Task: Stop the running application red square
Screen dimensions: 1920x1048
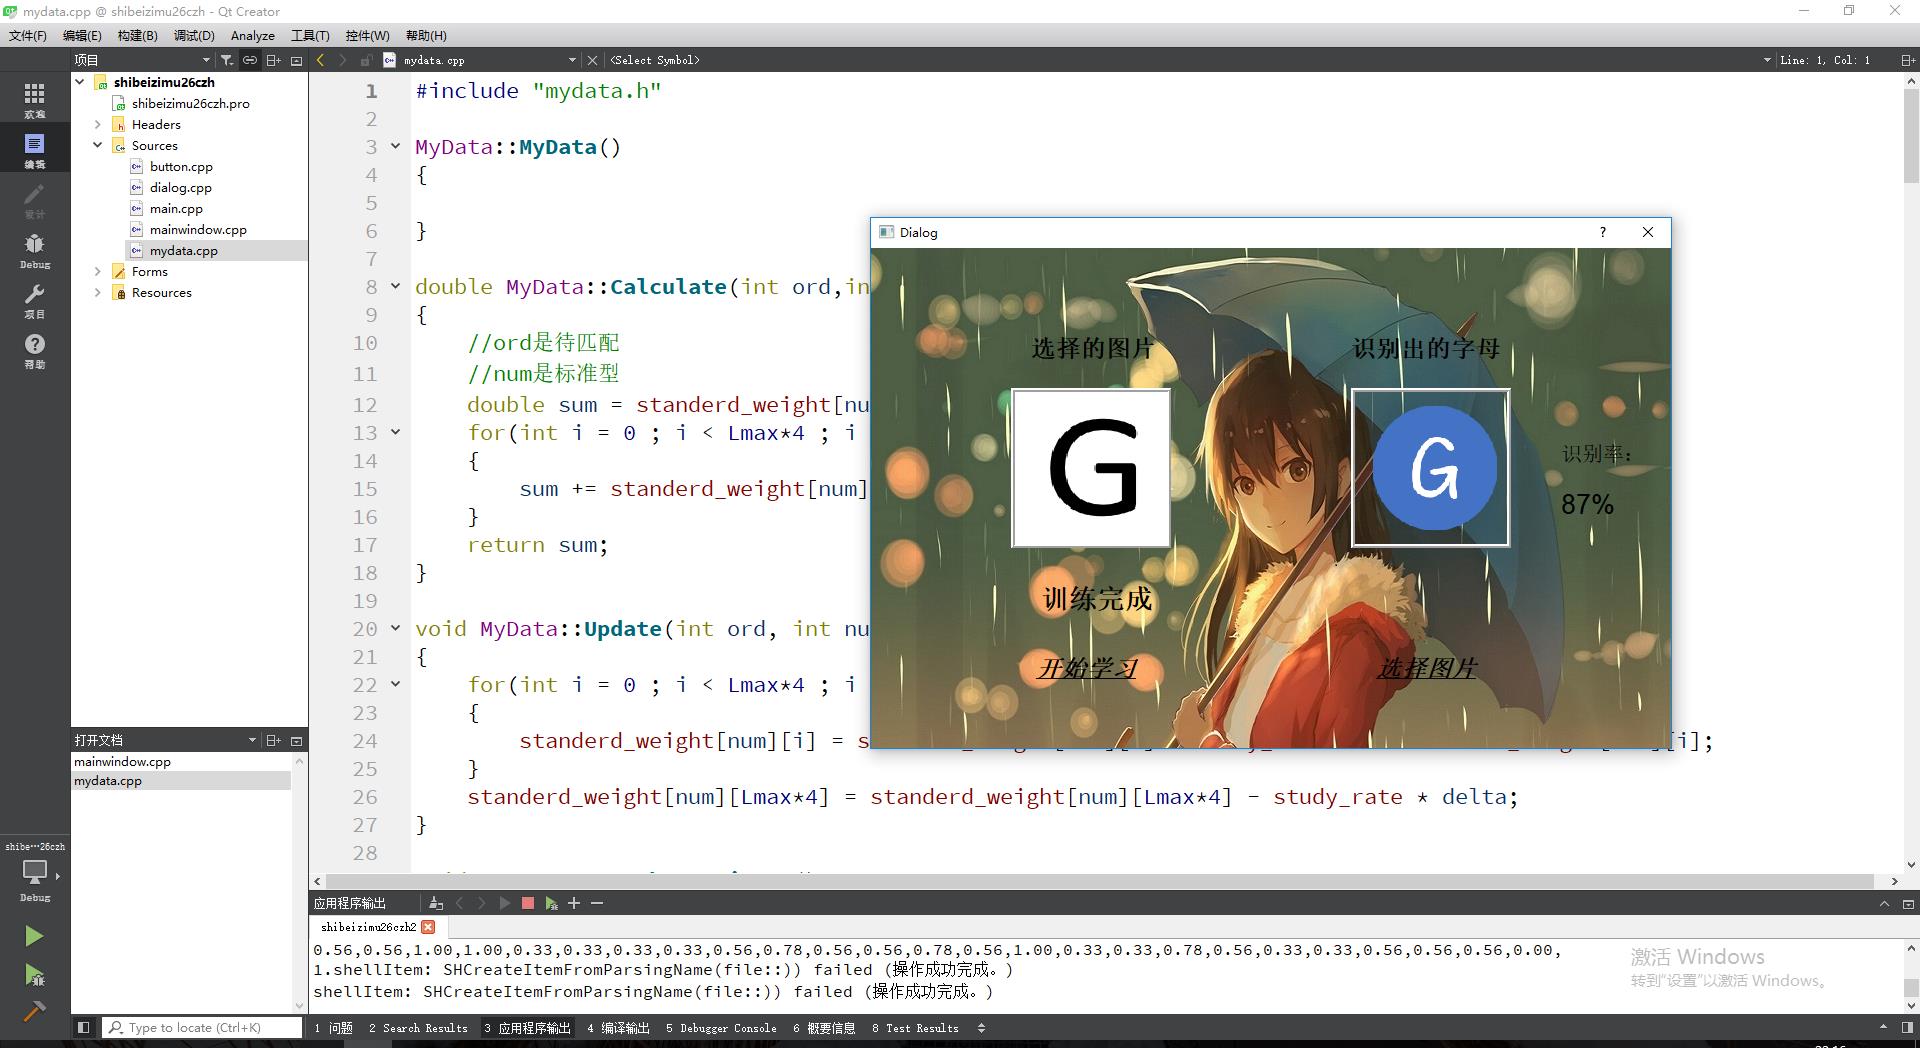Action: 528,903
